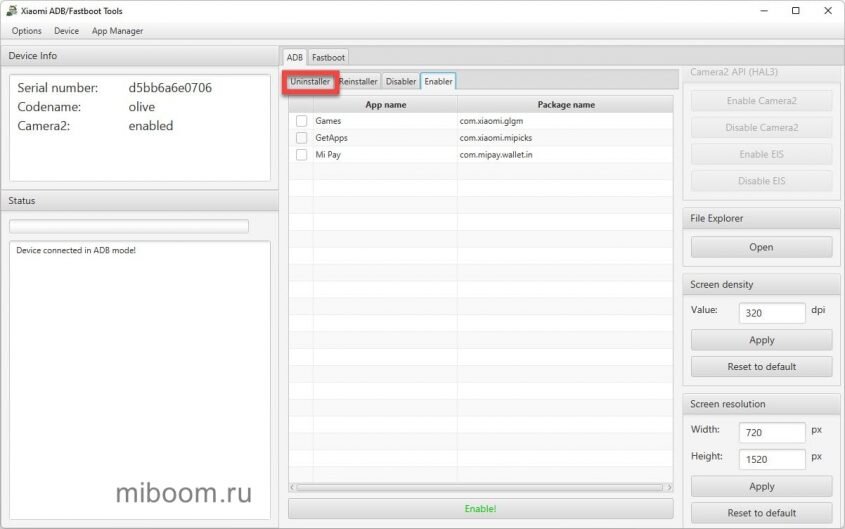
Task: Check the GetApps checkbox
Action: 301,138
